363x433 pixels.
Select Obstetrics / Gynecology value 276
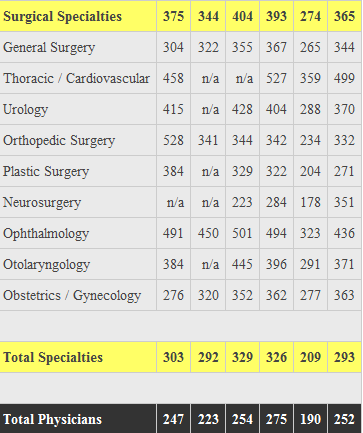point(173,295)
